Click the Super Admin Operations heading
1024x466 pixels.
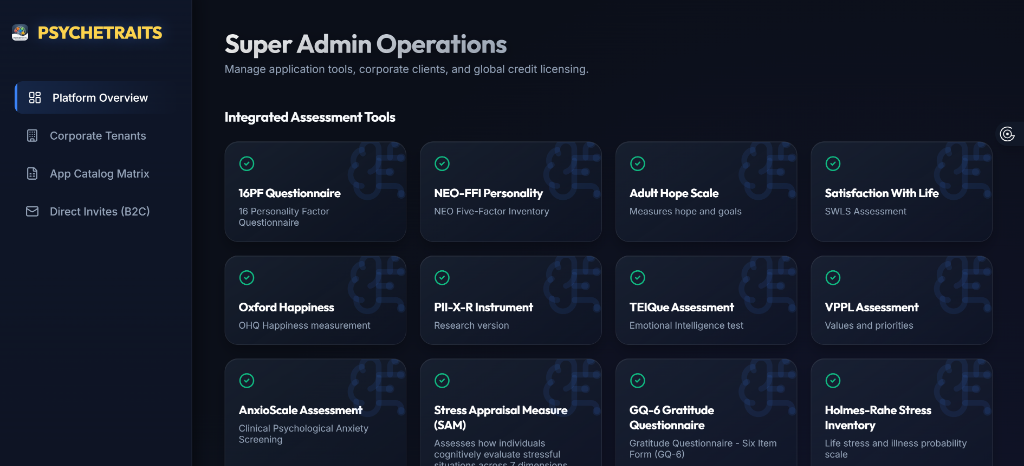pos(366,44)
